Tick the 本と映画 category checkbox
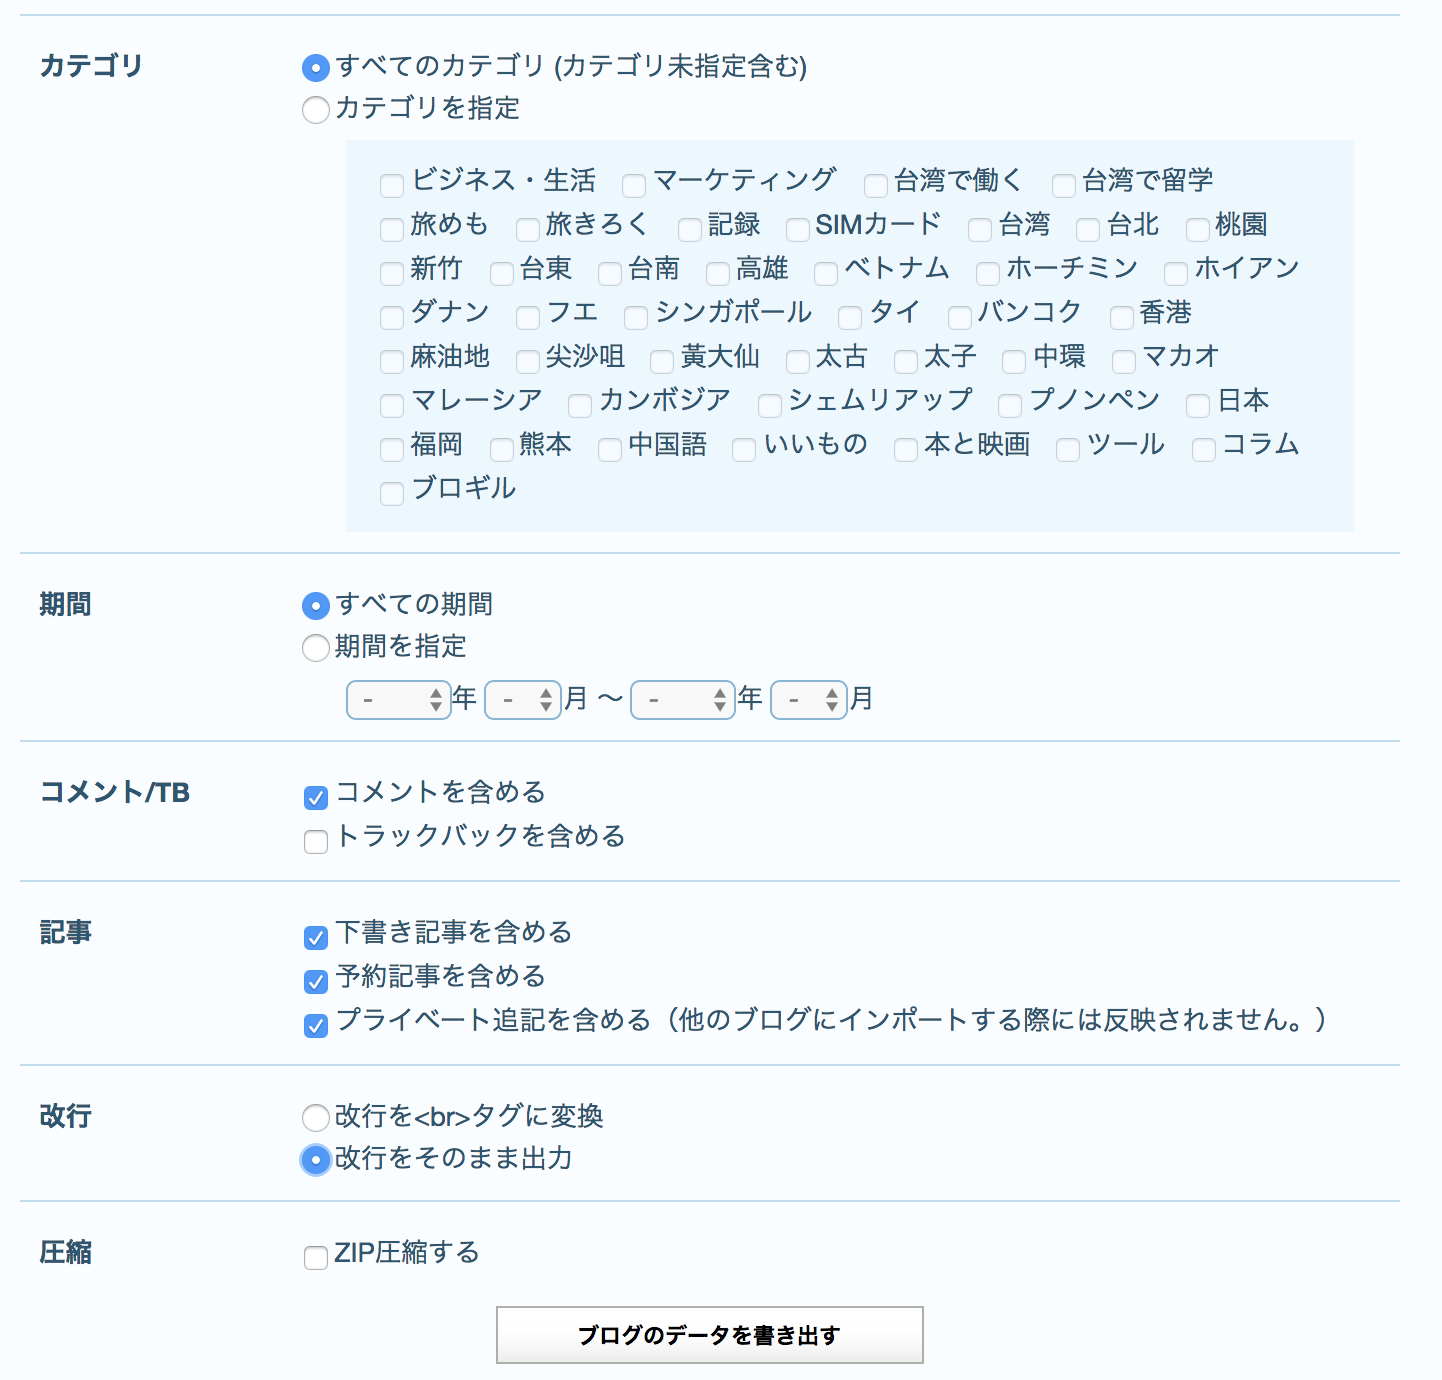 tap(906, 449)
